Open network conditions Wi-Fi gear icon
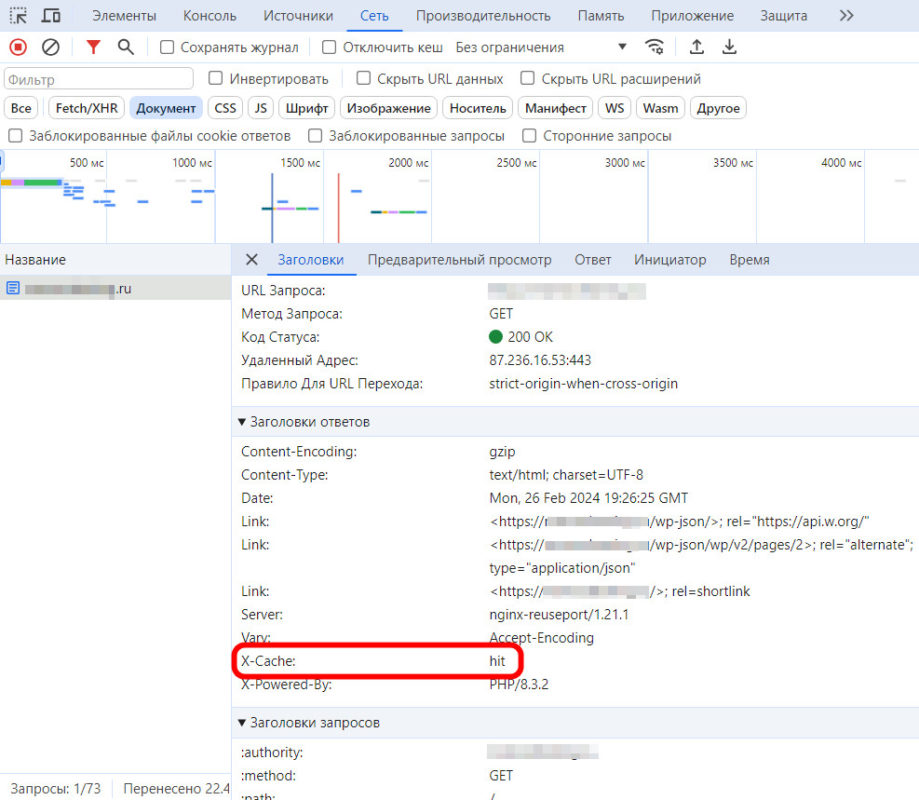Screen dimensions: 919x800 point(655,47)
